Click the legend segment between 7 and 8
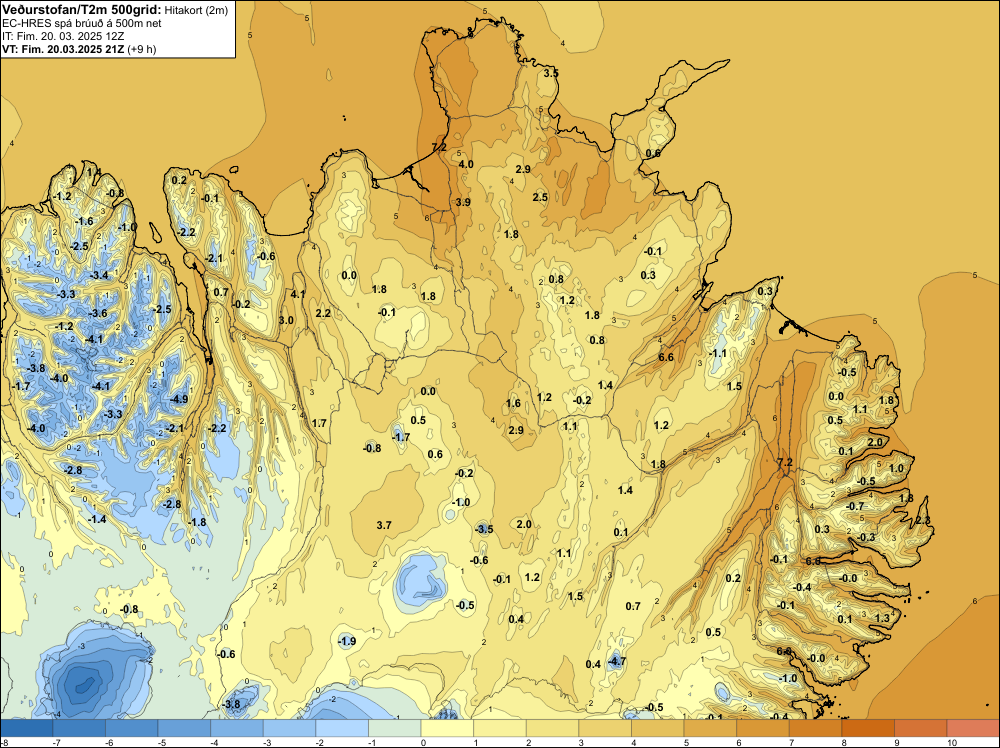The height and width of the screenshot is (748, 1000). (x=816, y=728)
